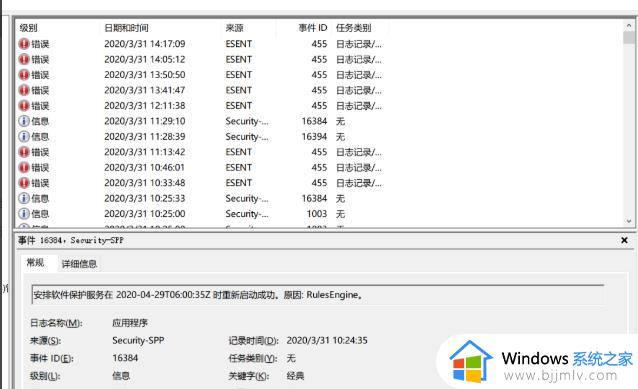Click Security-SPP source value in details
Viewport: 638px width, 389px height.
click(138, 340)
